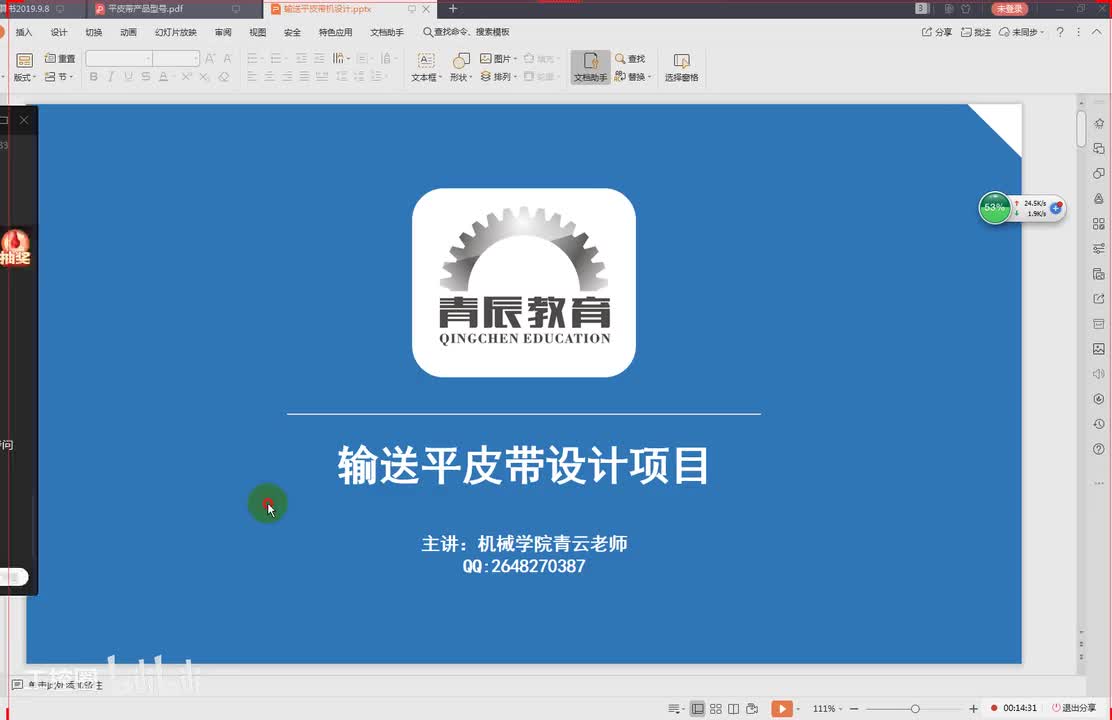Screen dimensions: 1112x720
Task: Click the 查找命令 search box
Action: pos(467,32)
